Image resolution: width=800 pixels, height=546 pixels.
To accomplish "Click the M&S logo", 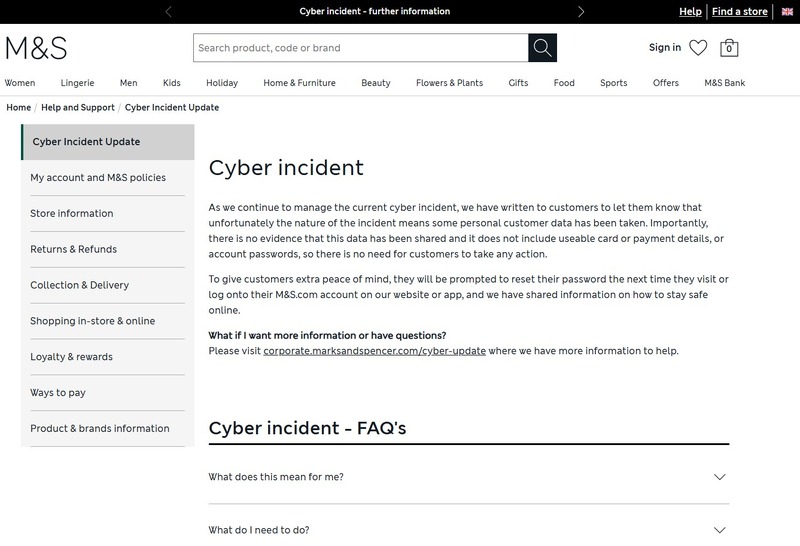I will 36,48.
